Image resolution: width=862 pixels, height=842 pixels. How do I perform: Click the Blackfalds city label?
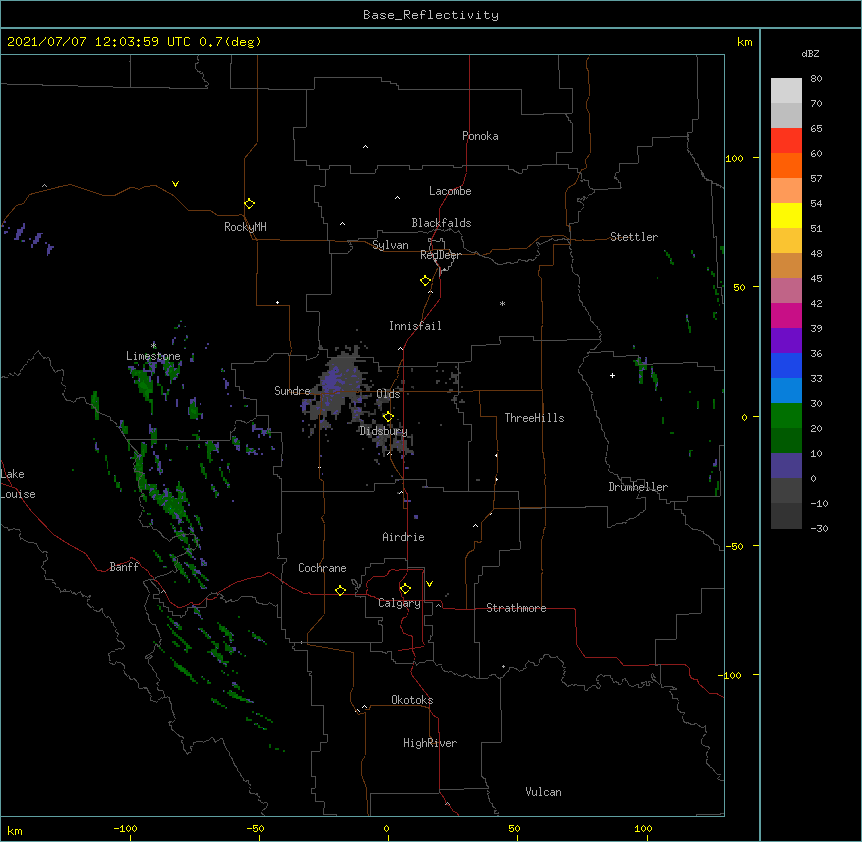pos(441,223)
